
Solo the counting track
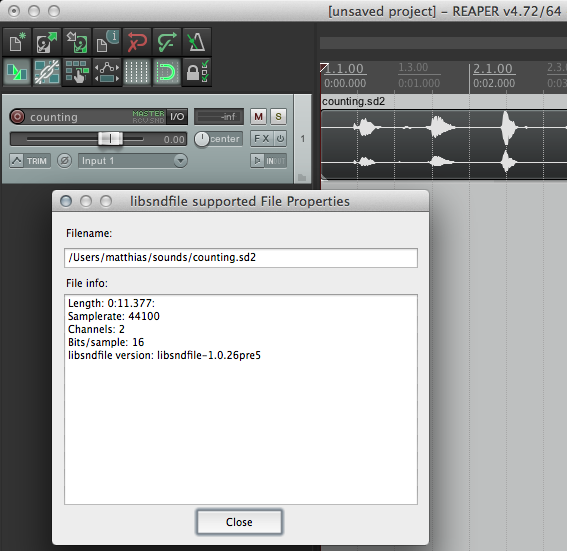(x=278, y=116)
